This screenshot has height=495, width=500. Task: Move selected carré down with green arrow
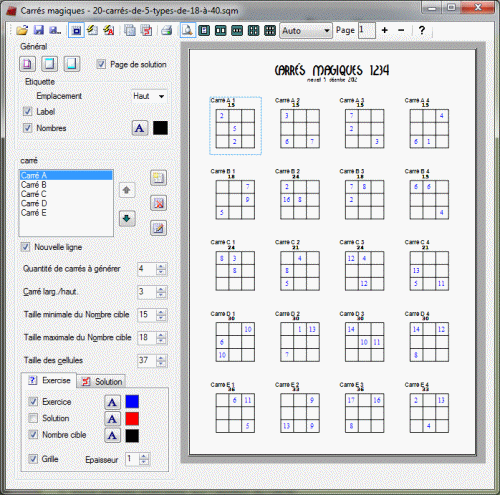click(x=127, y=219)
